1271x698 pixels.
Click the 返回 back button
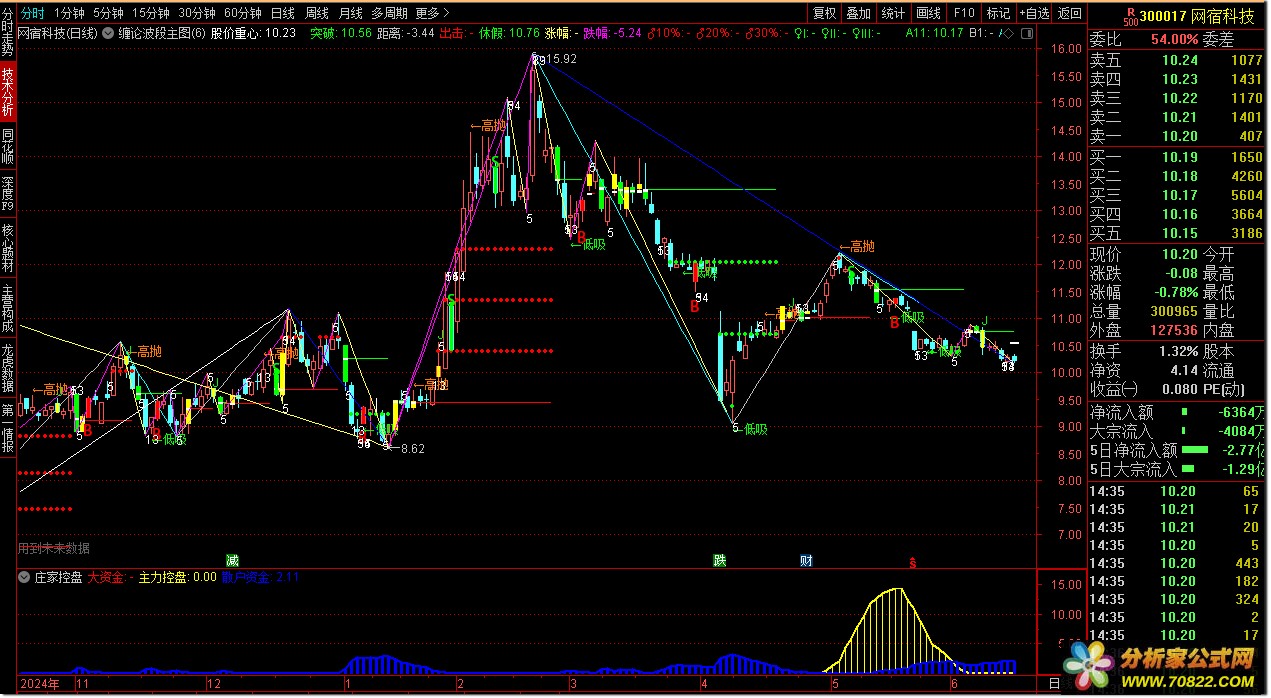point(1069,13)
